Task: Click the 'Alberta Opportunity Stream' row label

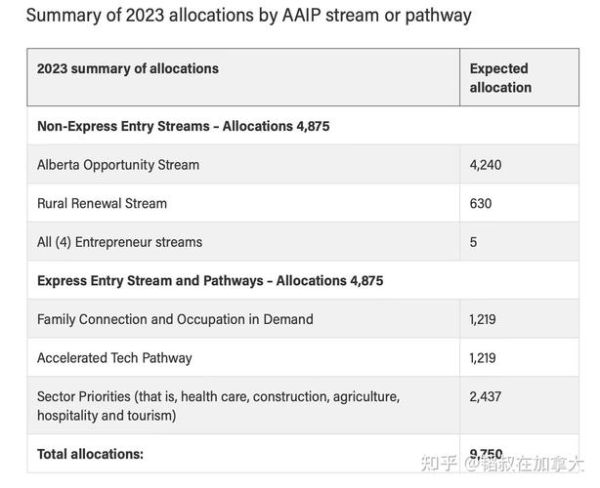Action: coord(118,165)
